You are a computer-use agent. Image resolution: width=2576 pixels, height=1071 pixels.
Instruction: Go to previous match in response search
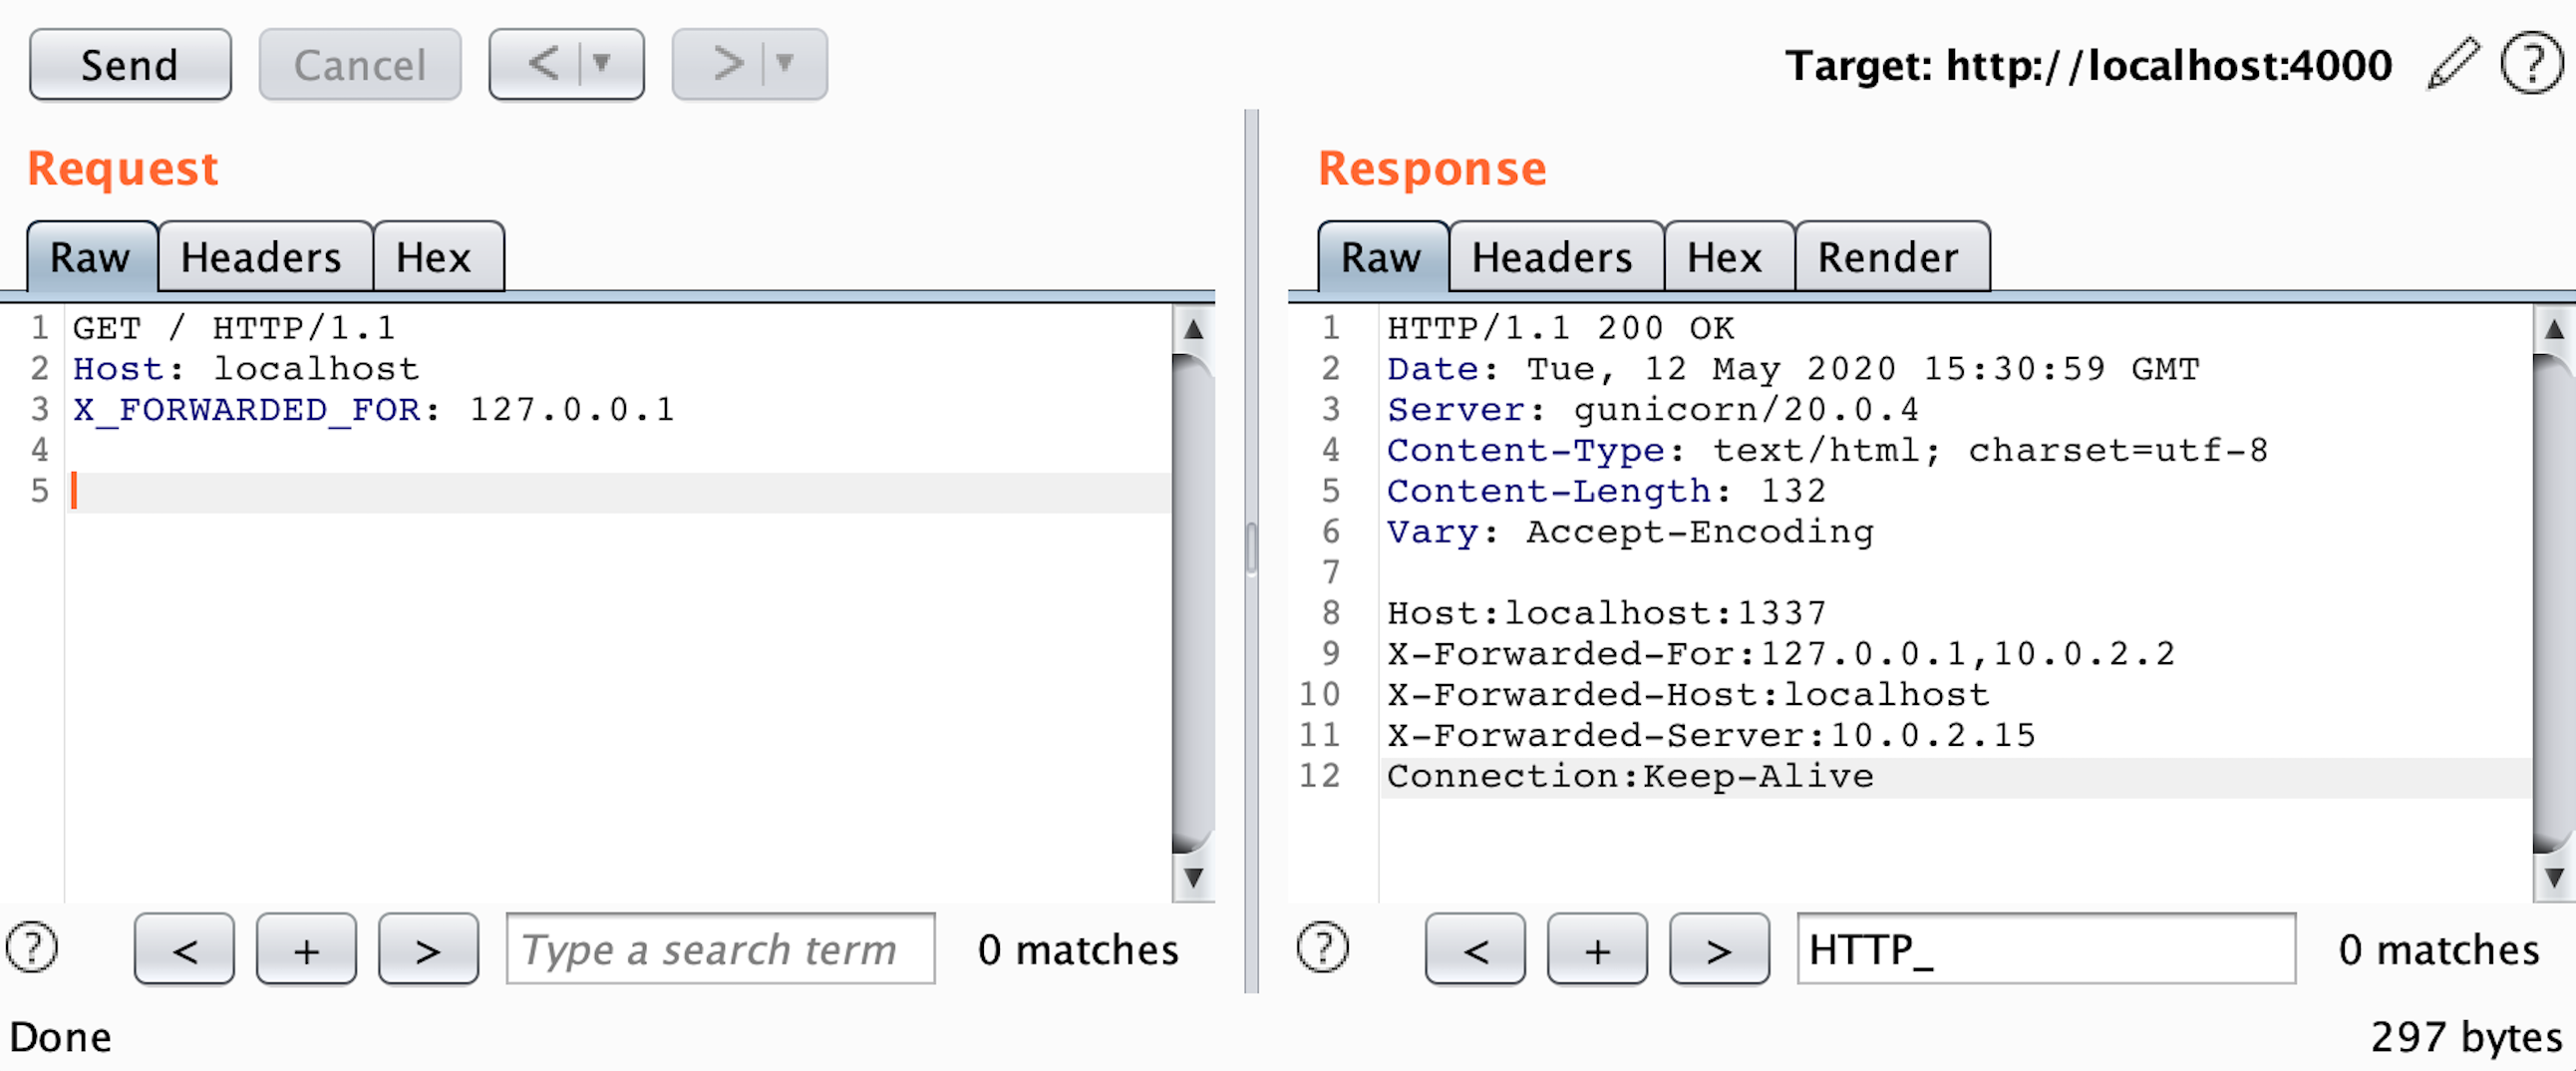(x=1475, y=949)
